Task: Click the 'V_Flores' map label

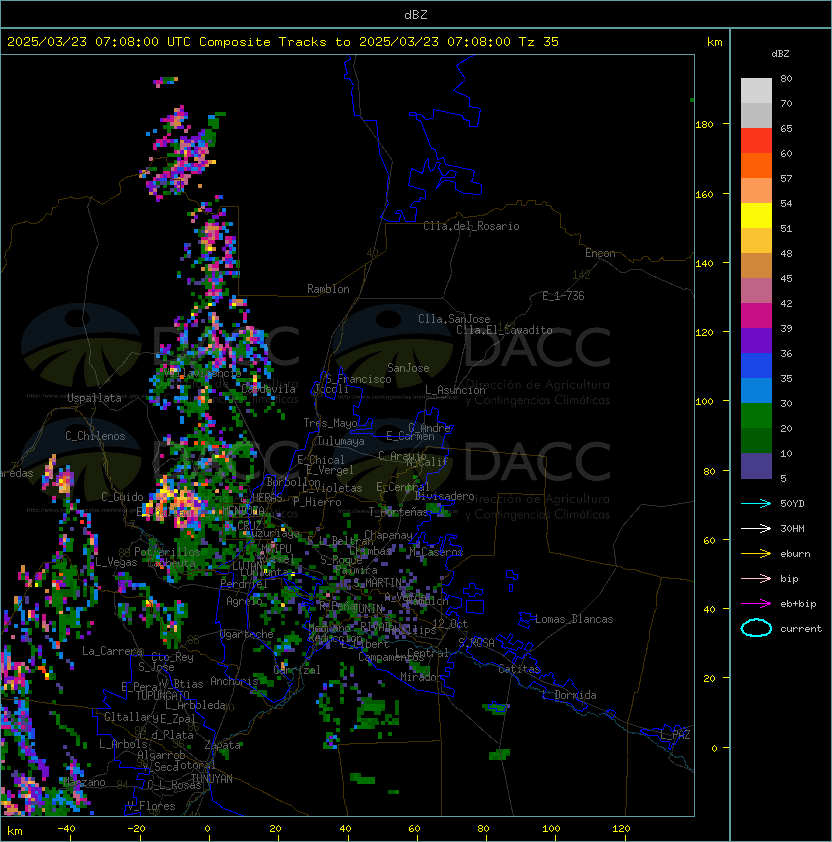Action: (151, 806)
